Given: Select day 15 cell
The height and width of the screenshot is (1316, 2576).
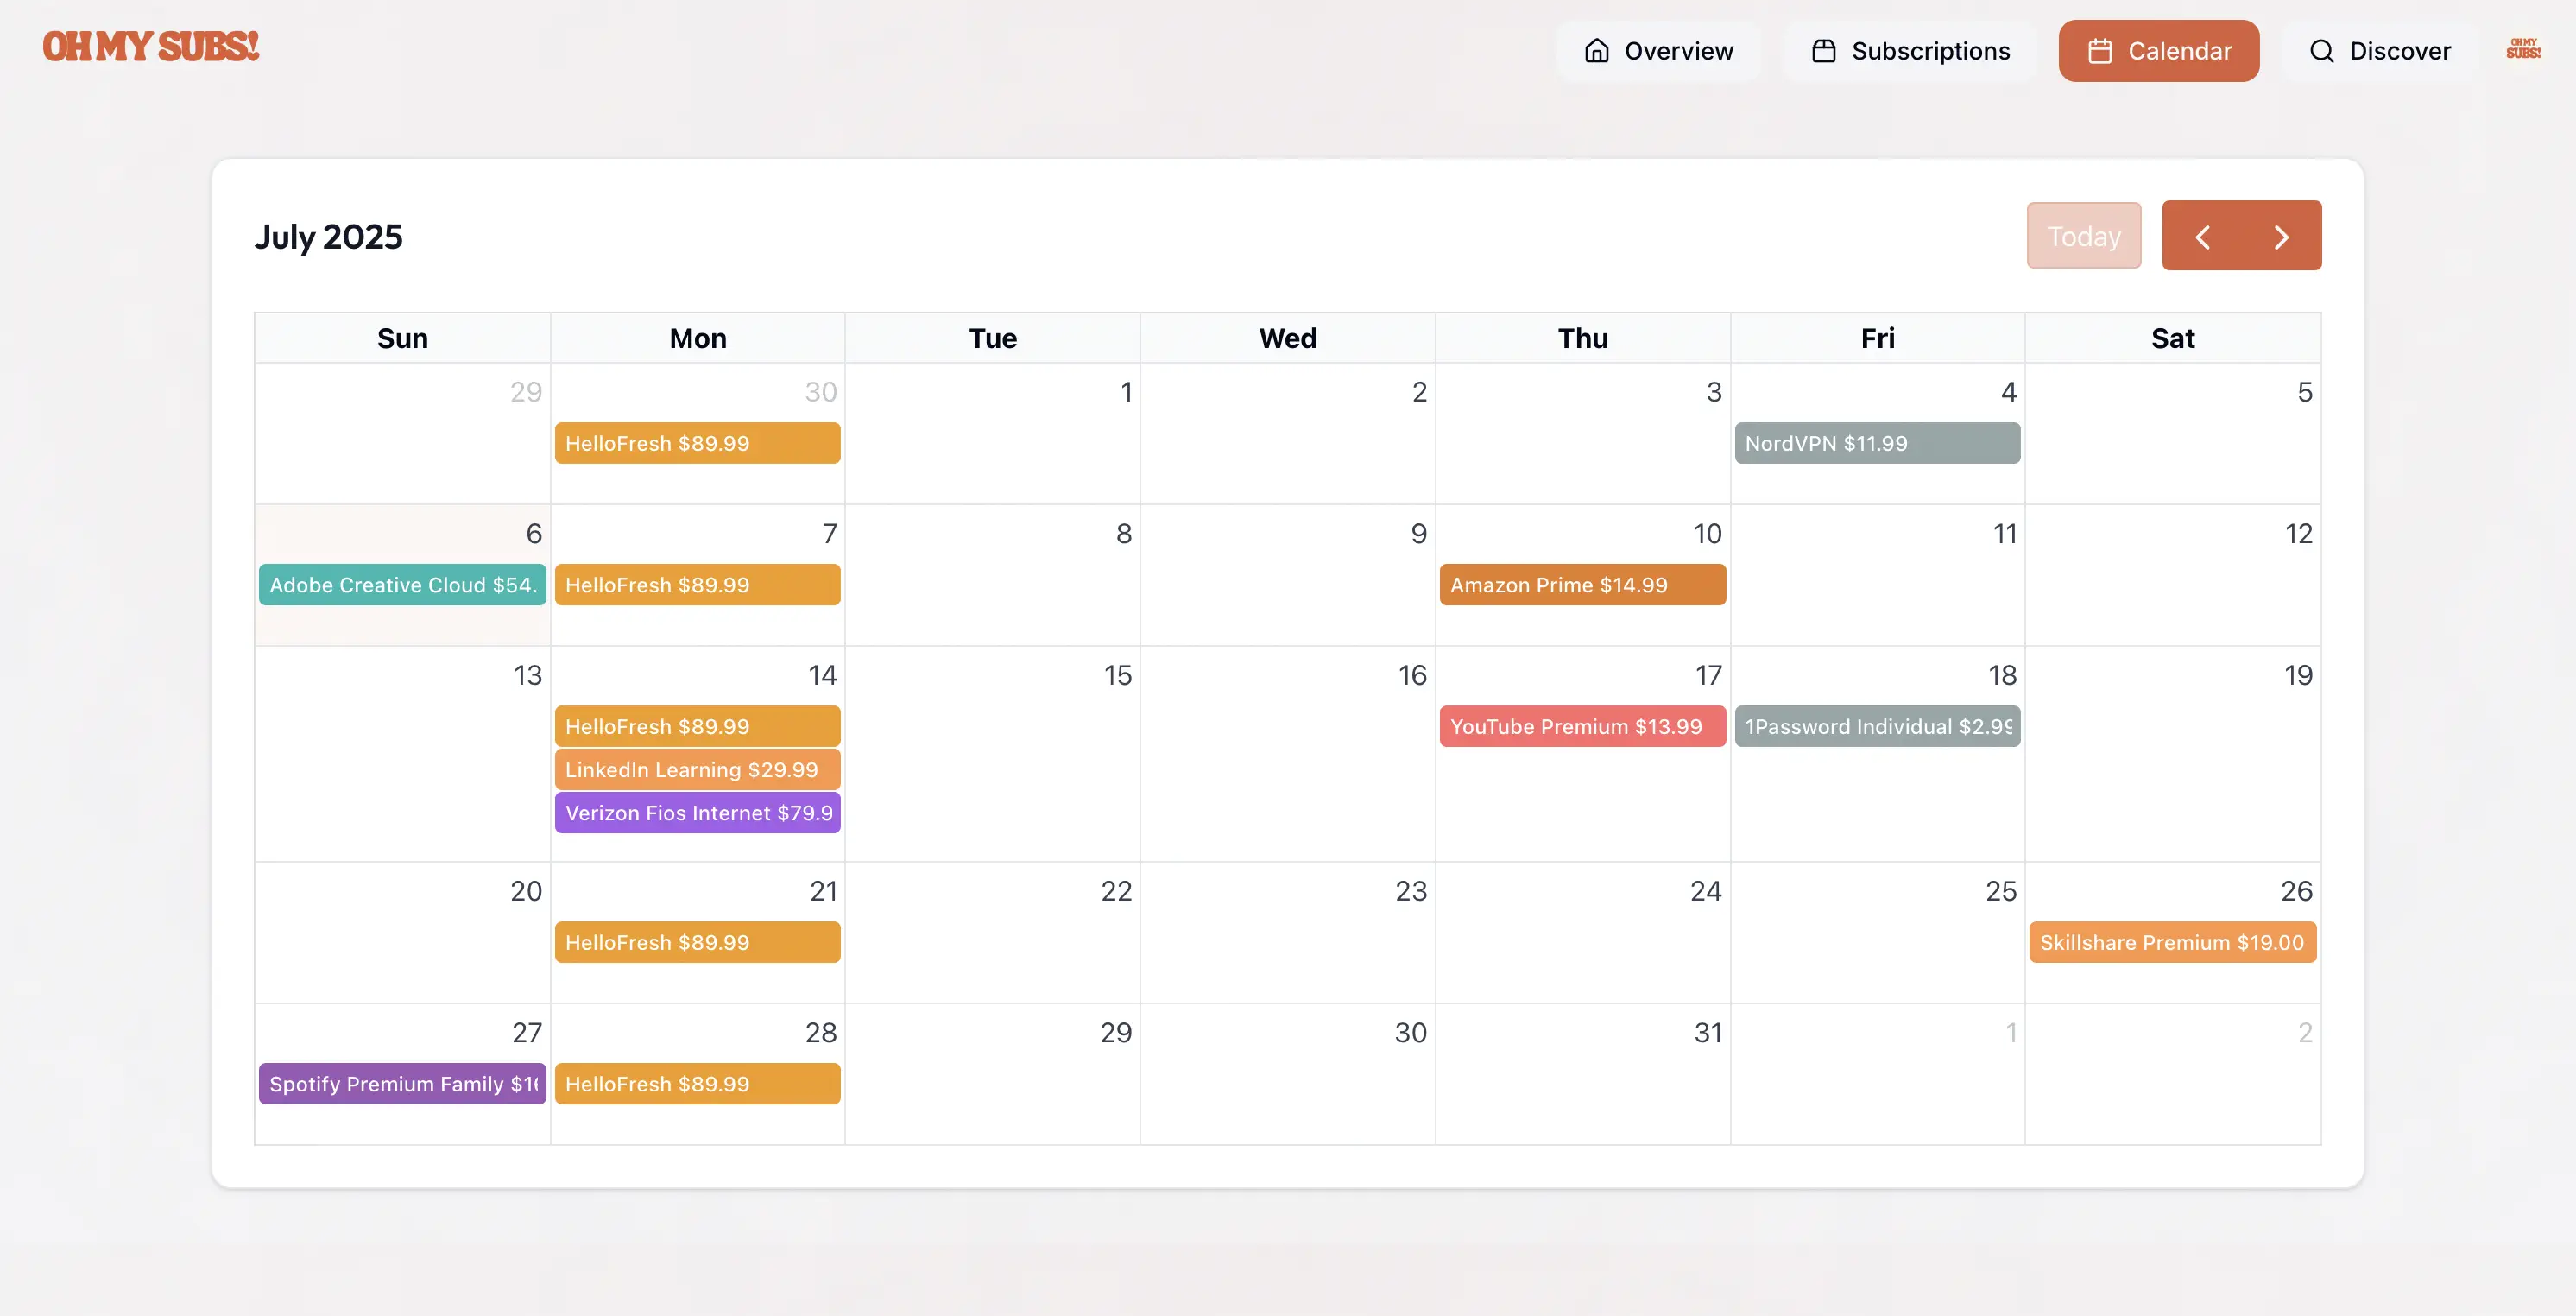Looking at the screenshot, I should coord(992,754).
